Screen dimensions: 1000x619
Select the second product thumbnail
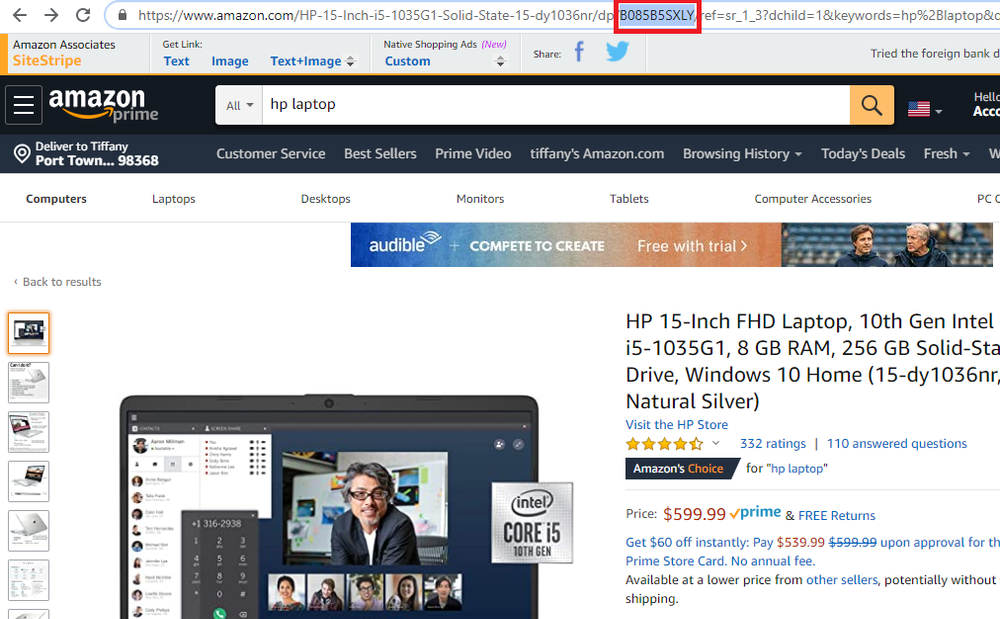29,382
